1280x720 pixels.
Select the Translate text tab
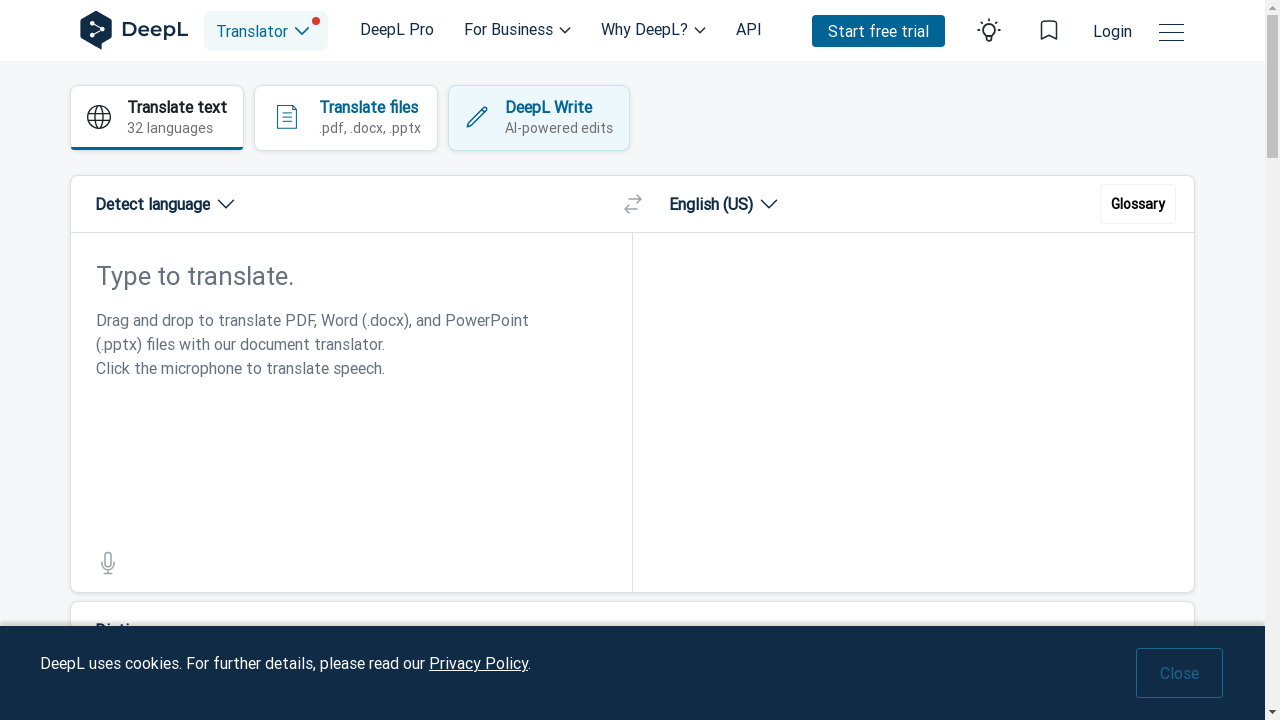157,118
